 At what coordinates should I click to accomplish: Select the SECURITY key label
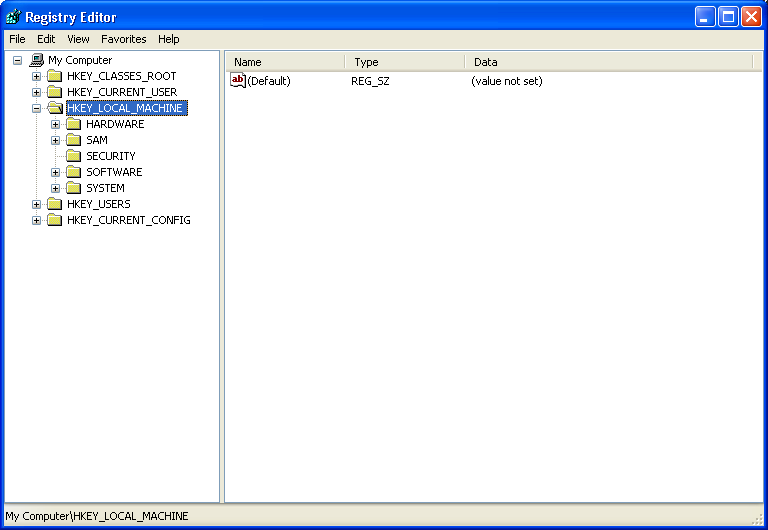111,156
